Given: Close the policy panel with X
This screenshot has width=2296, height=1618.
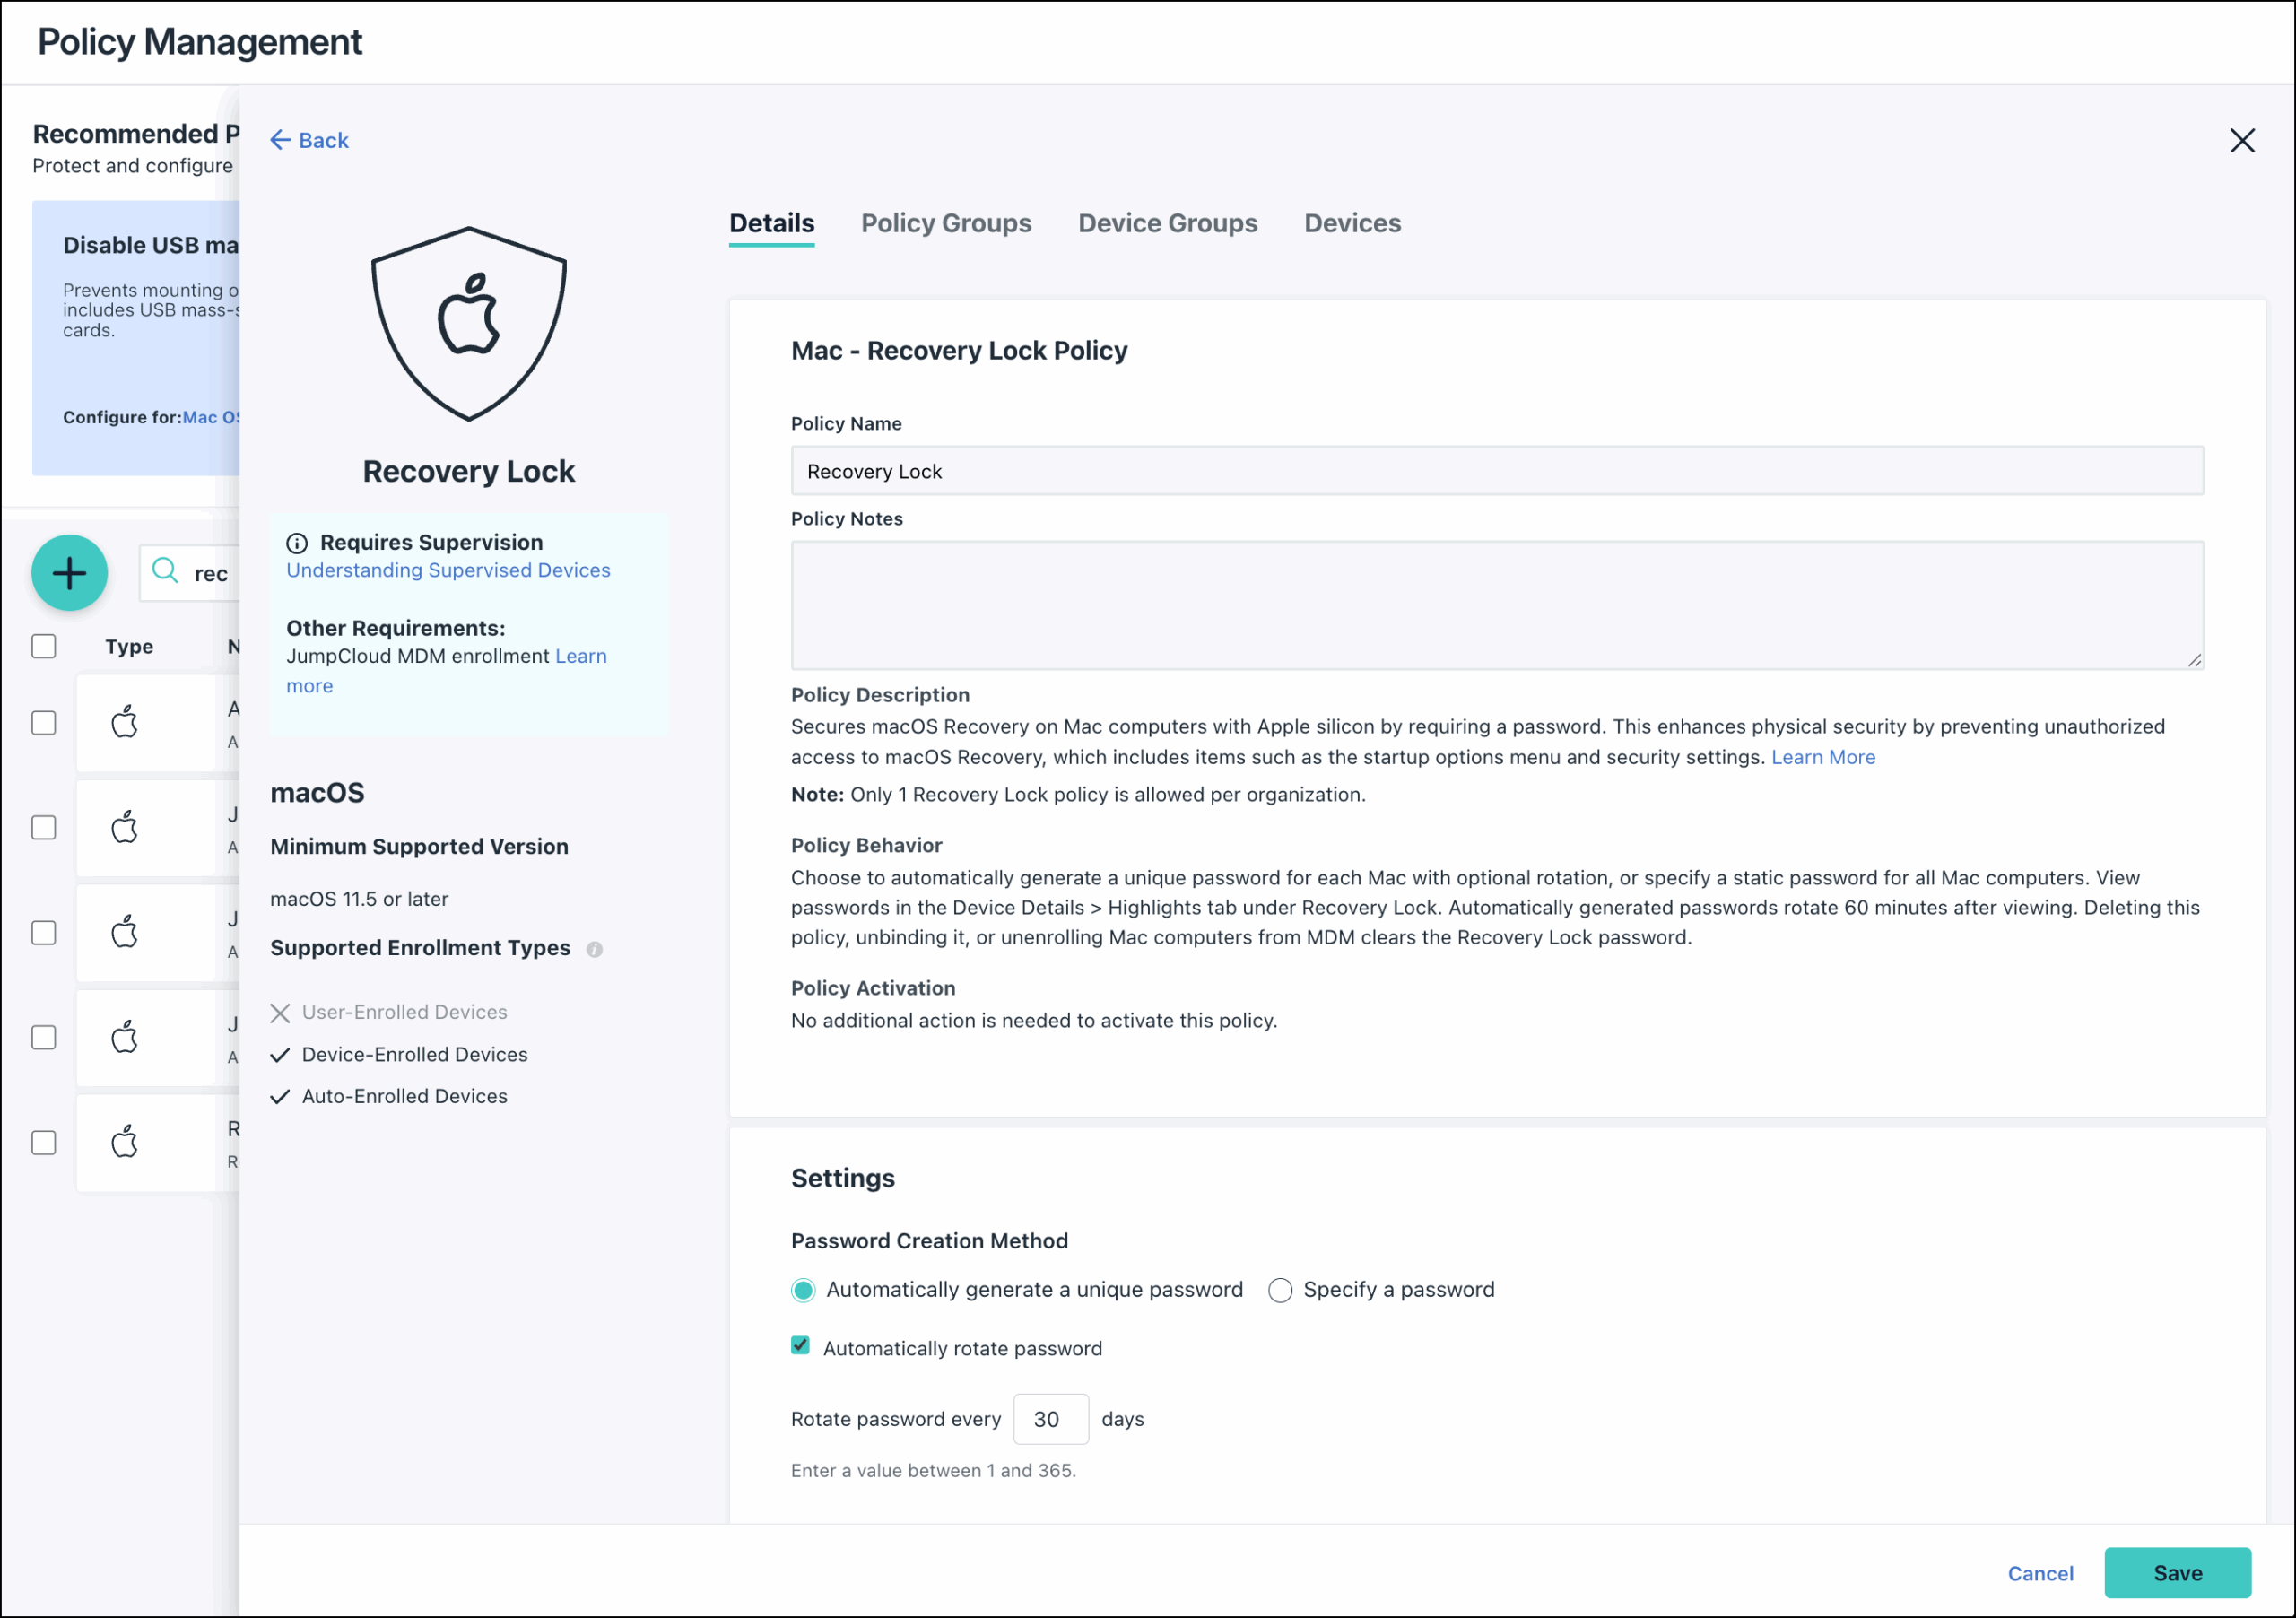Looking at the screenshot, I should click(x=2241, y=140).
